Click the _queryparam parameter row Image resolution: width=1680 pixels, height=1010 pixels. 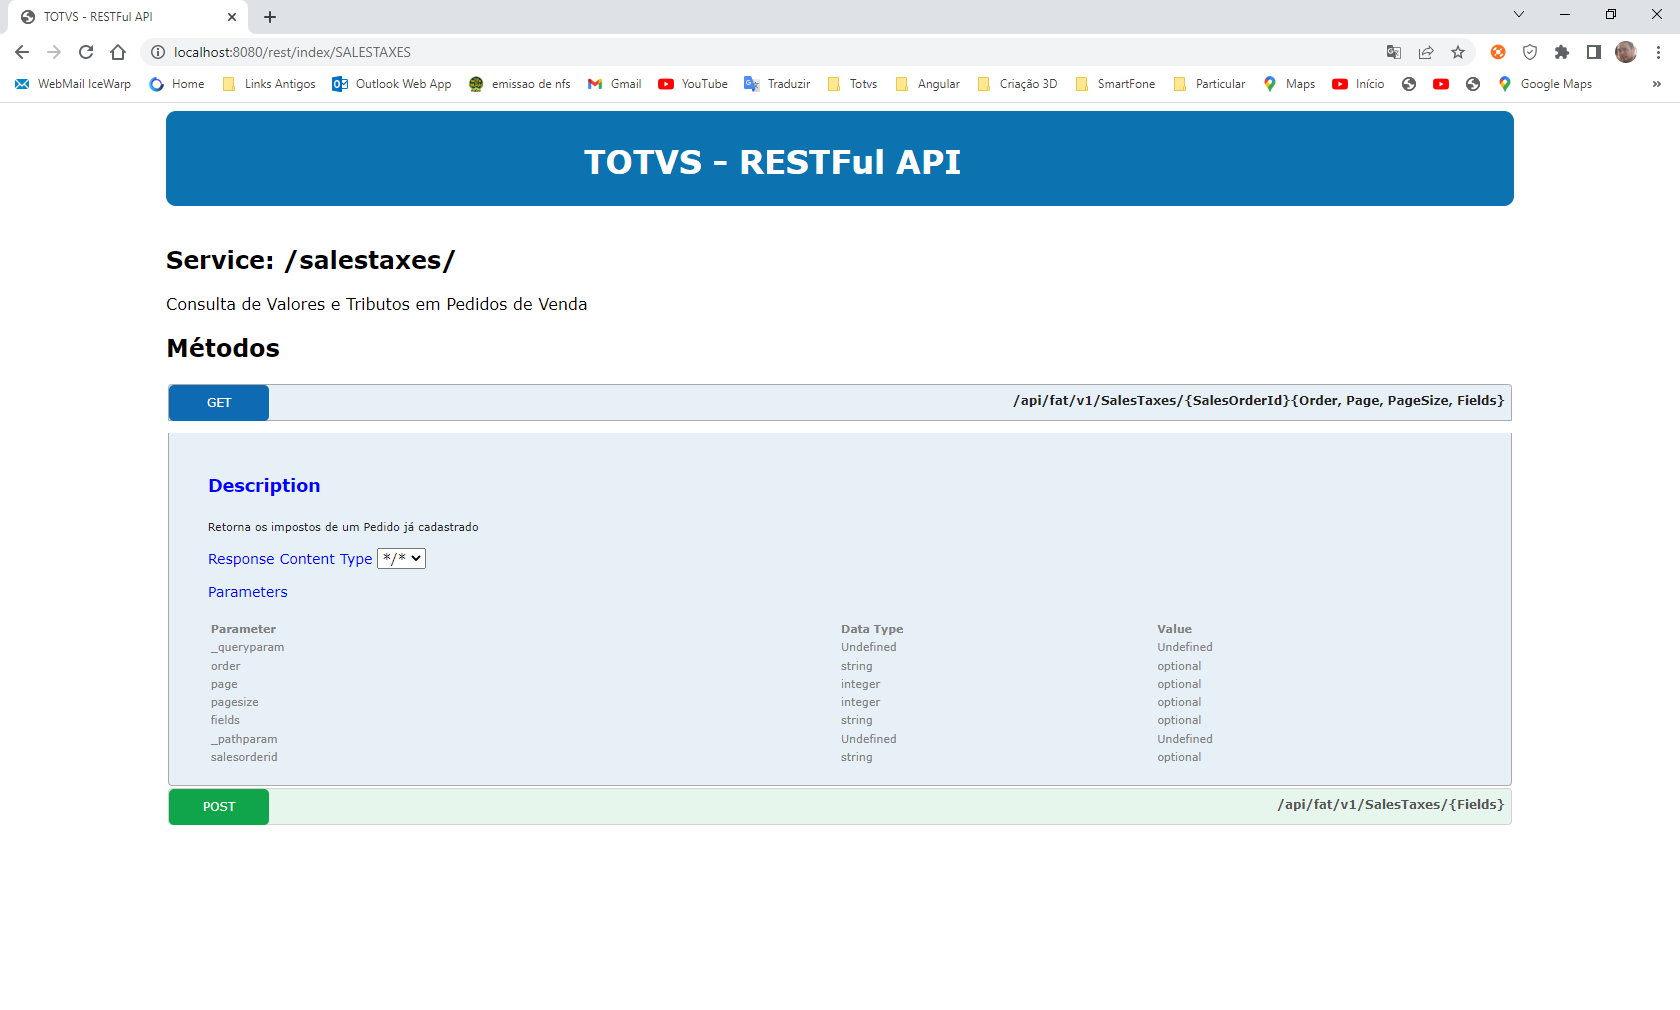840,647
